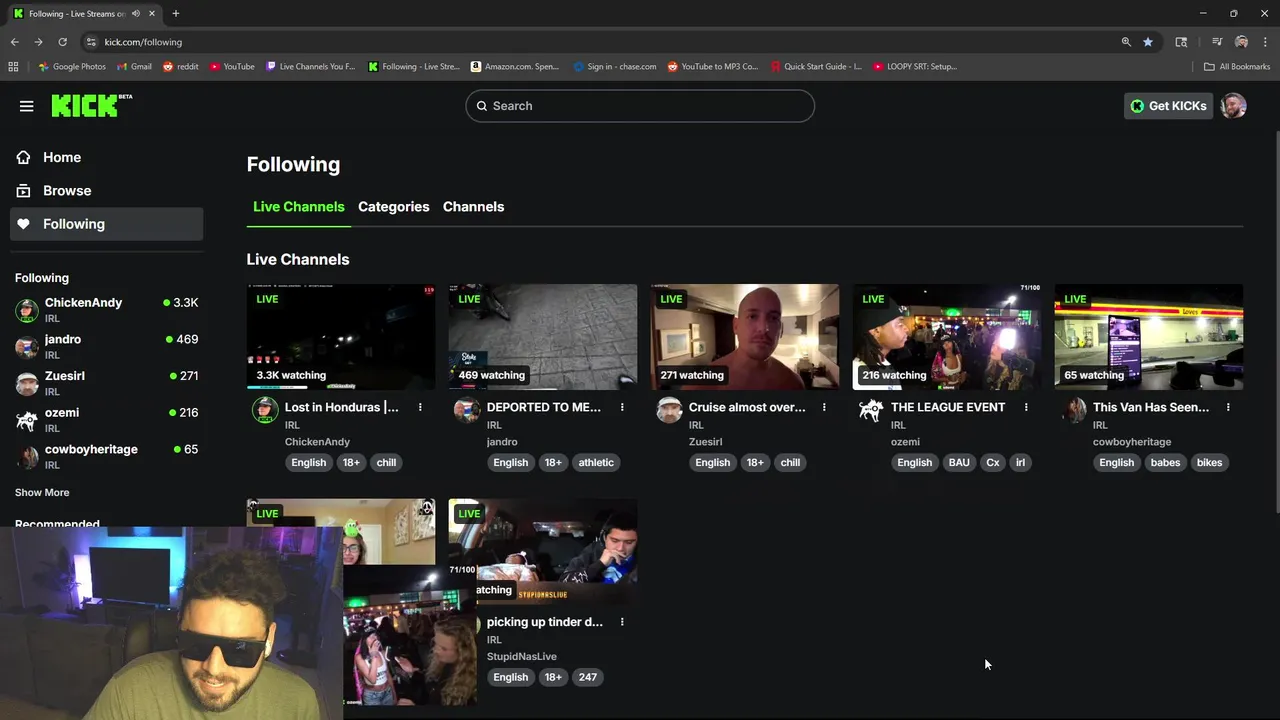Click ChickenAndy avatar on stream card
The image size is (1280, 720).
[x=265, y=410]
